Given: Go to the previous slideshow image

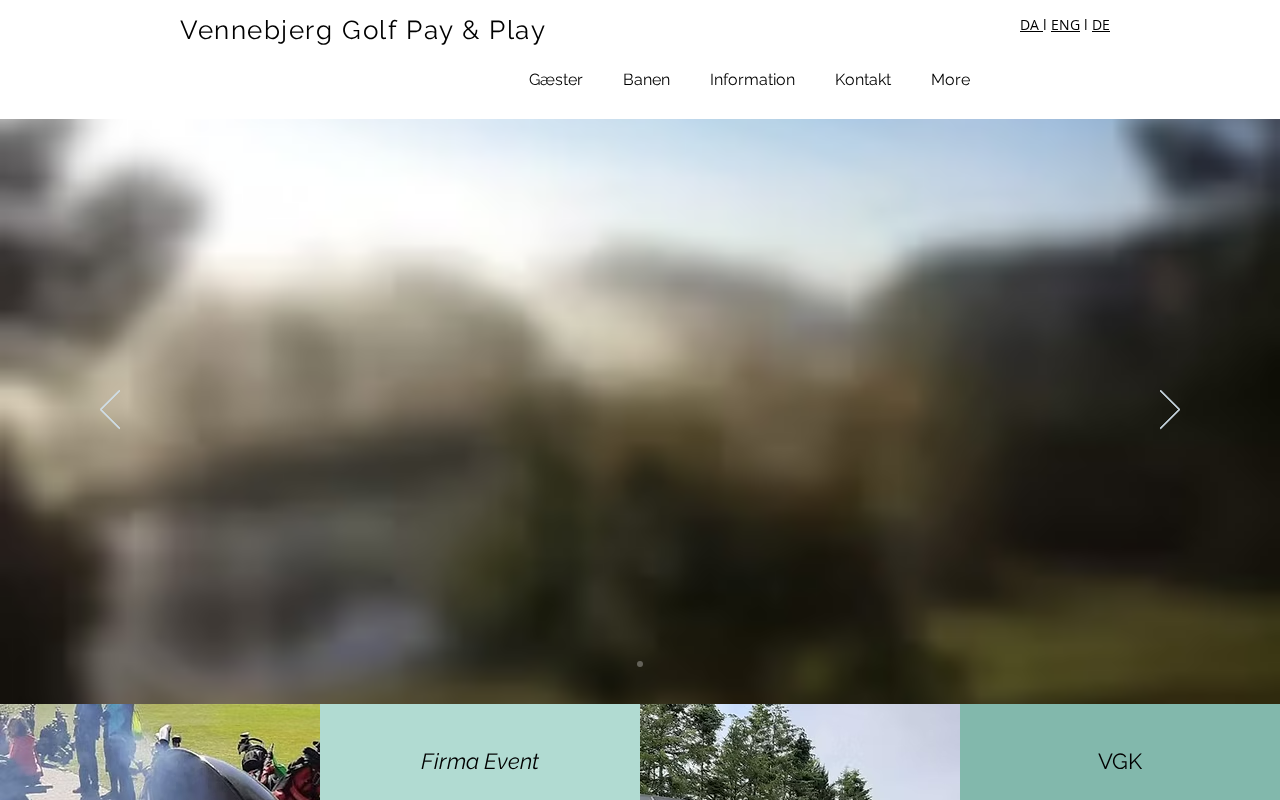Looking at the screenshot, I should point(110,410).
